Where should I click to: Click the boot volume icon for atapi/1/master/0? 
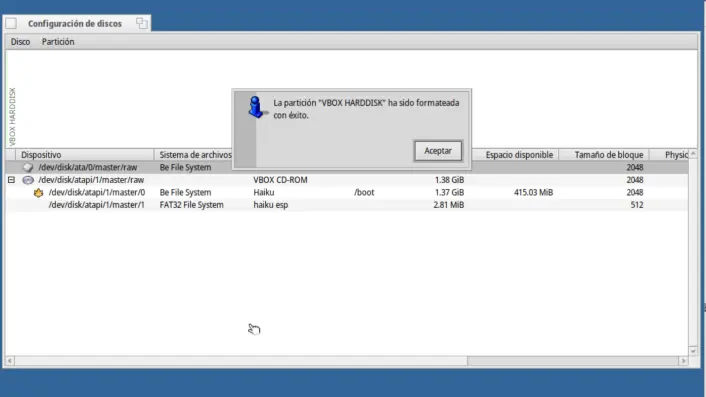click(x=38, y=193)
